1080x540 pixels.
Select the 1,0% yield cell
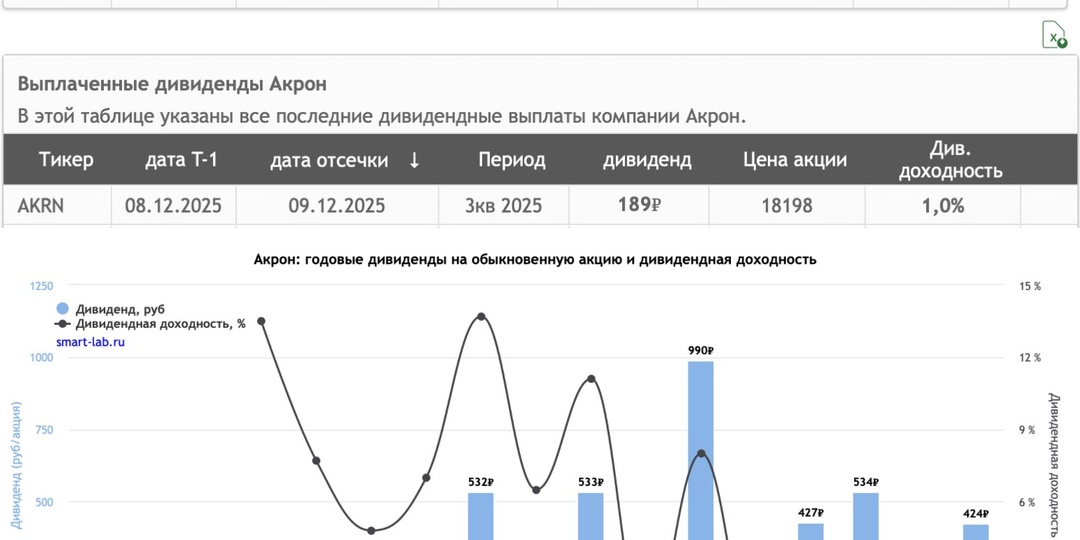pyautogui.click(x=943, y=205)
